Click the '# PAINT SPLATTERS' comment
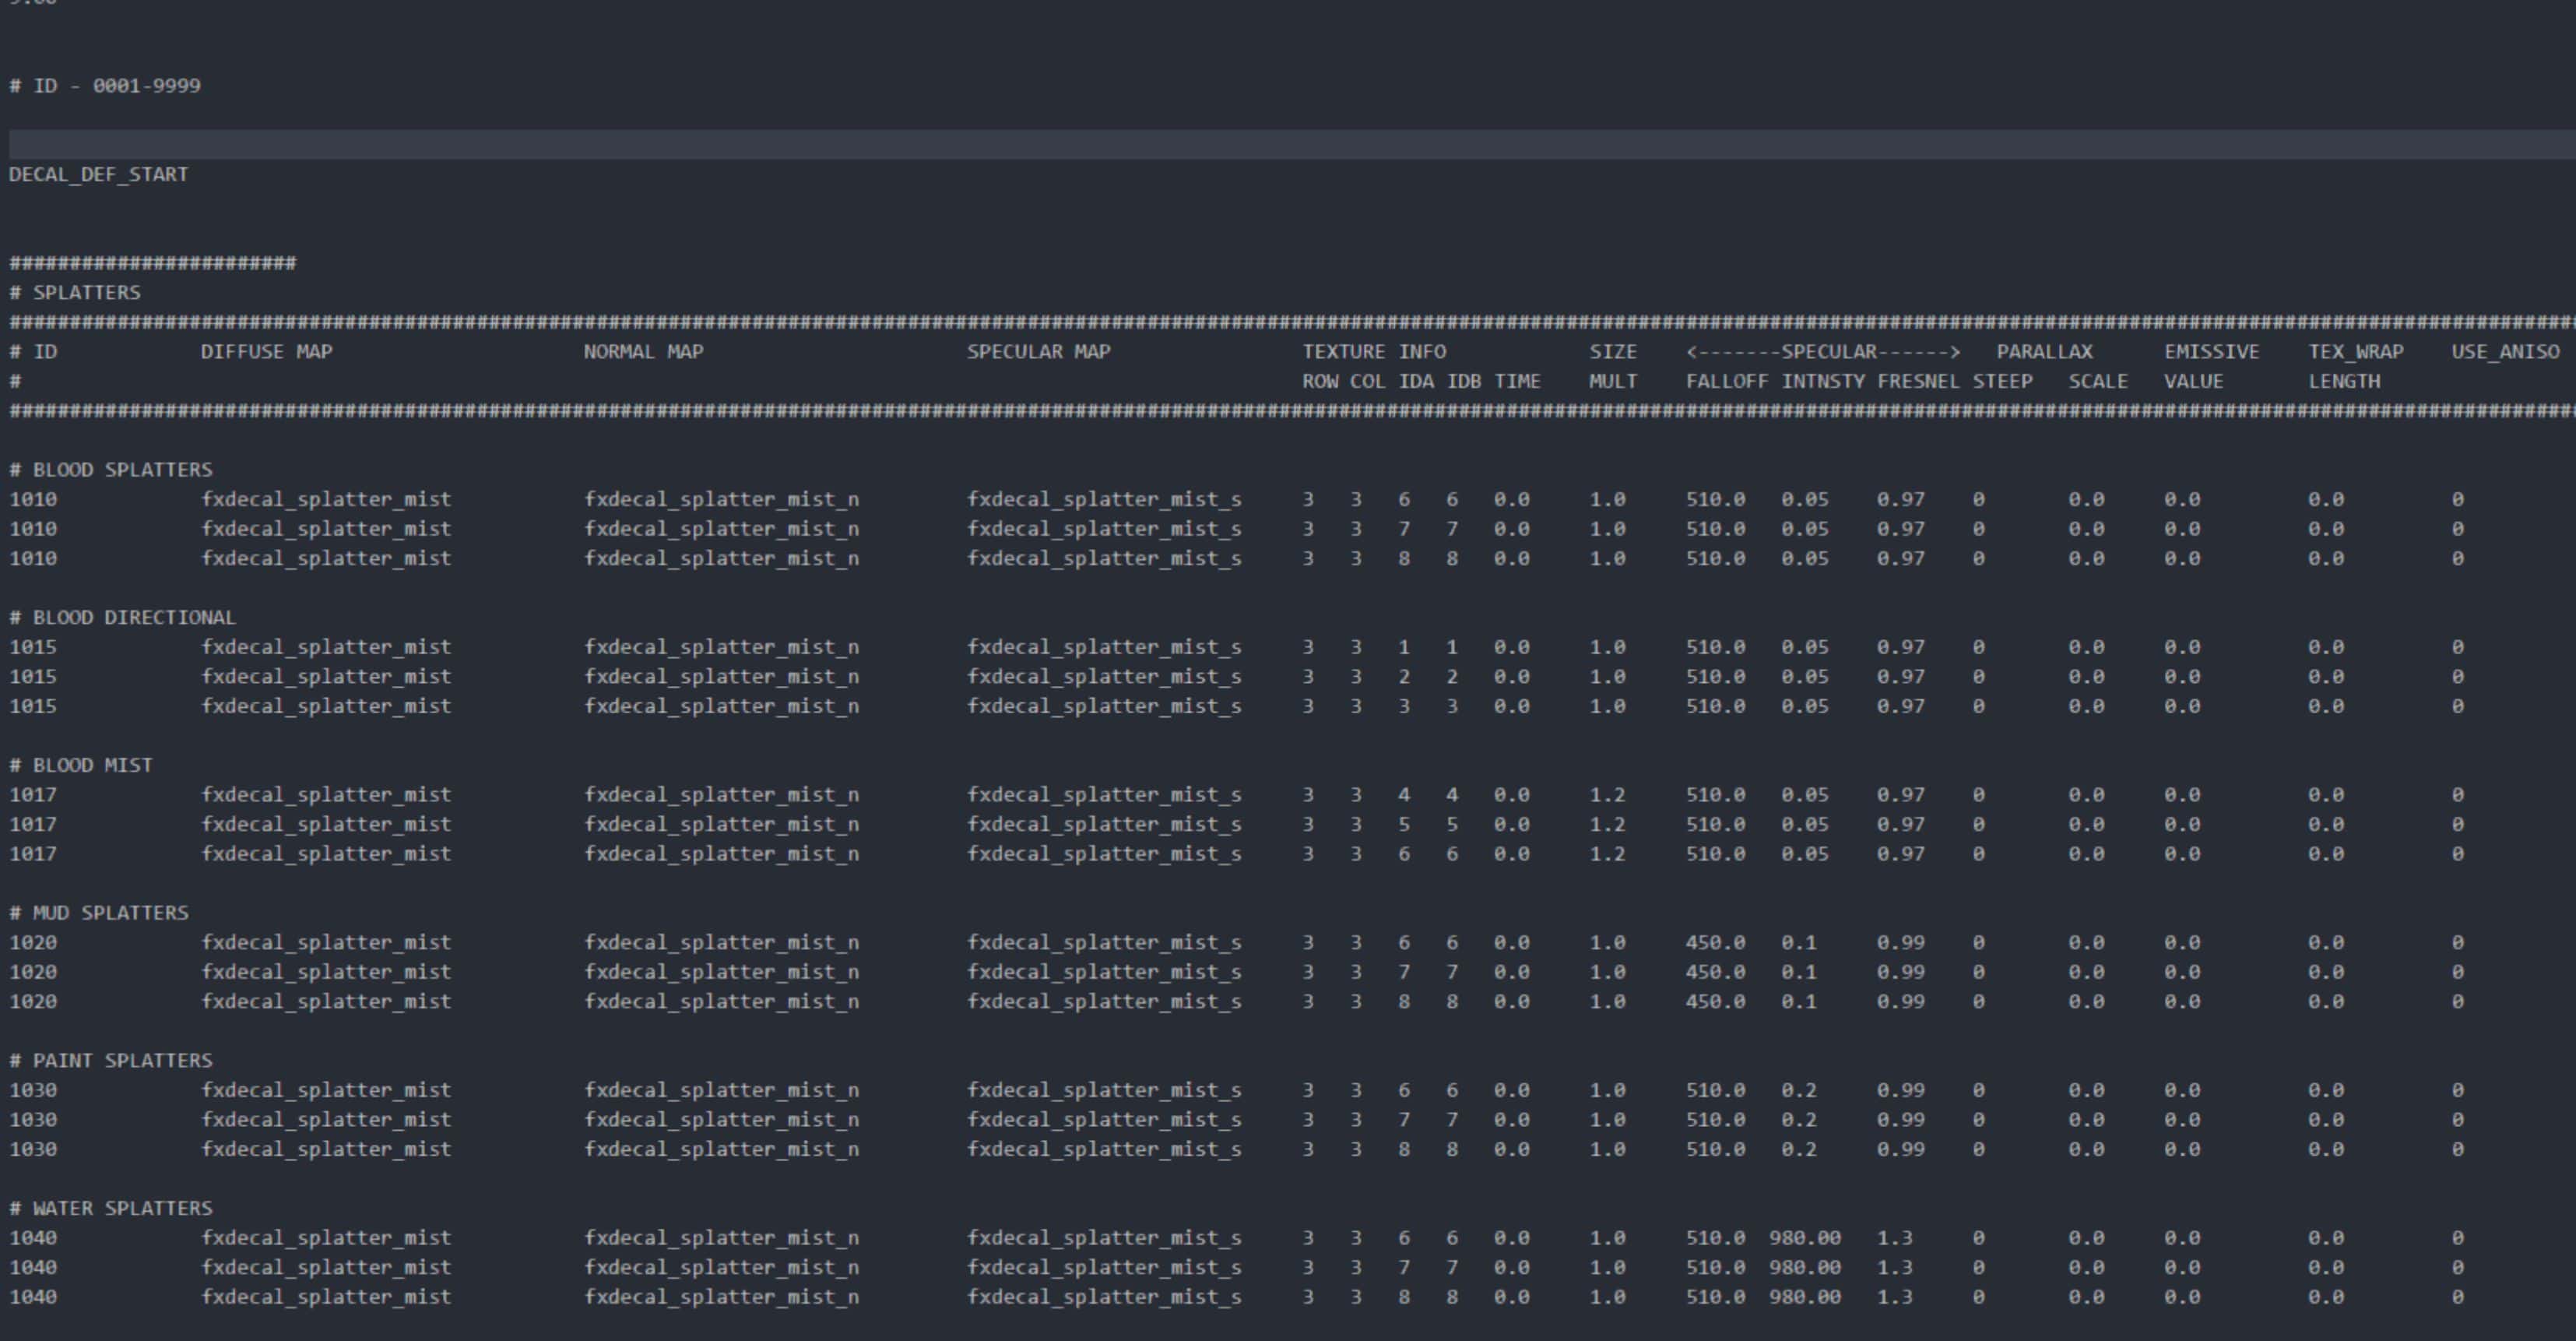 click(x=111, y=1061)
